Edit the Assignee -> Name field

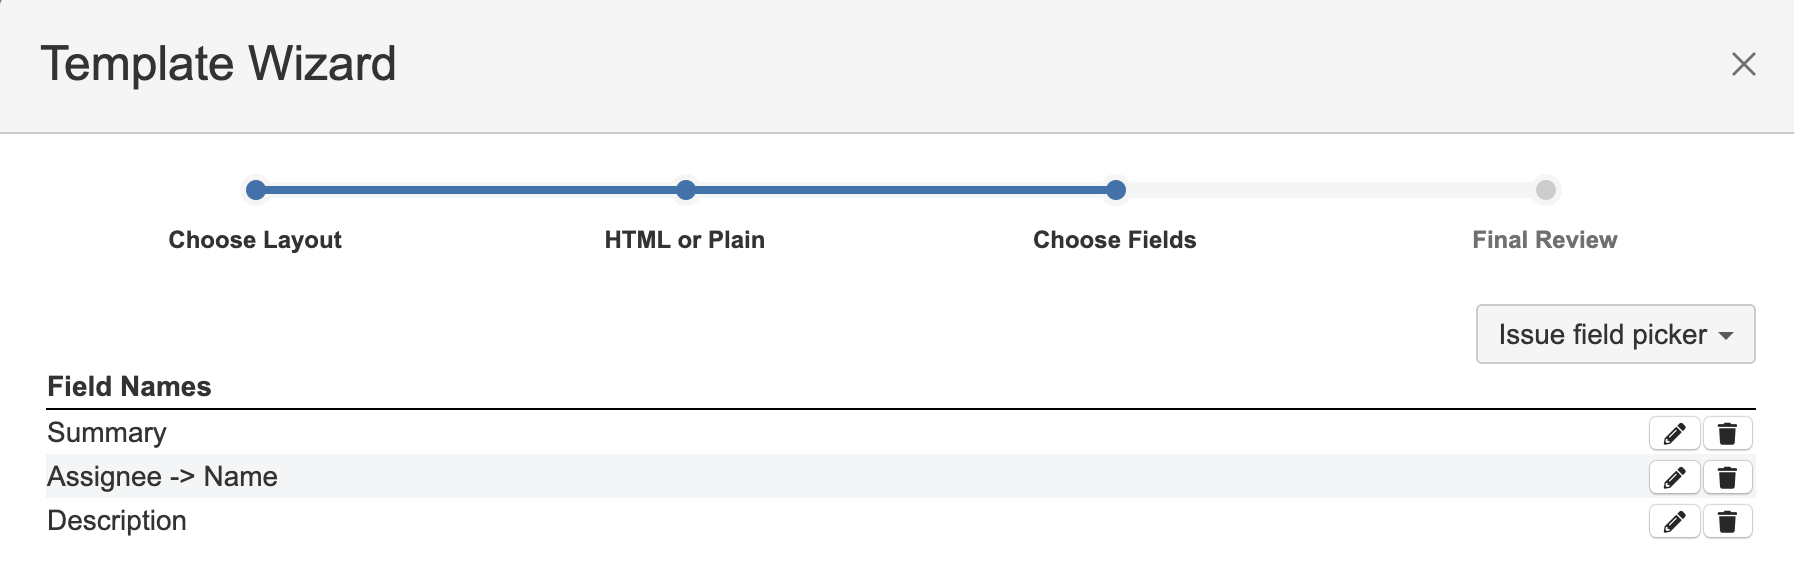pos(1674,477)
